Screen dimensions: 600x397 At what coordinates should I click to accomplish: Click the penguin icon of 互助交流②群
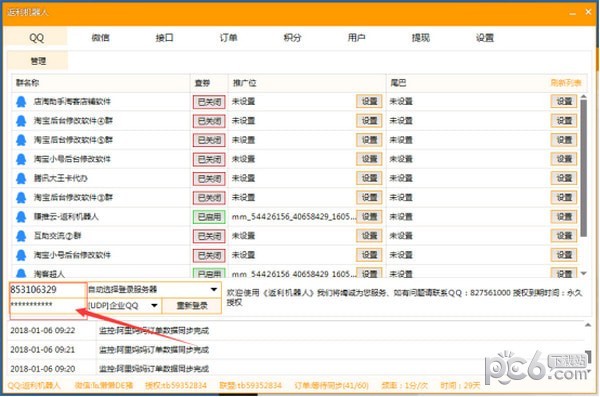21,236
